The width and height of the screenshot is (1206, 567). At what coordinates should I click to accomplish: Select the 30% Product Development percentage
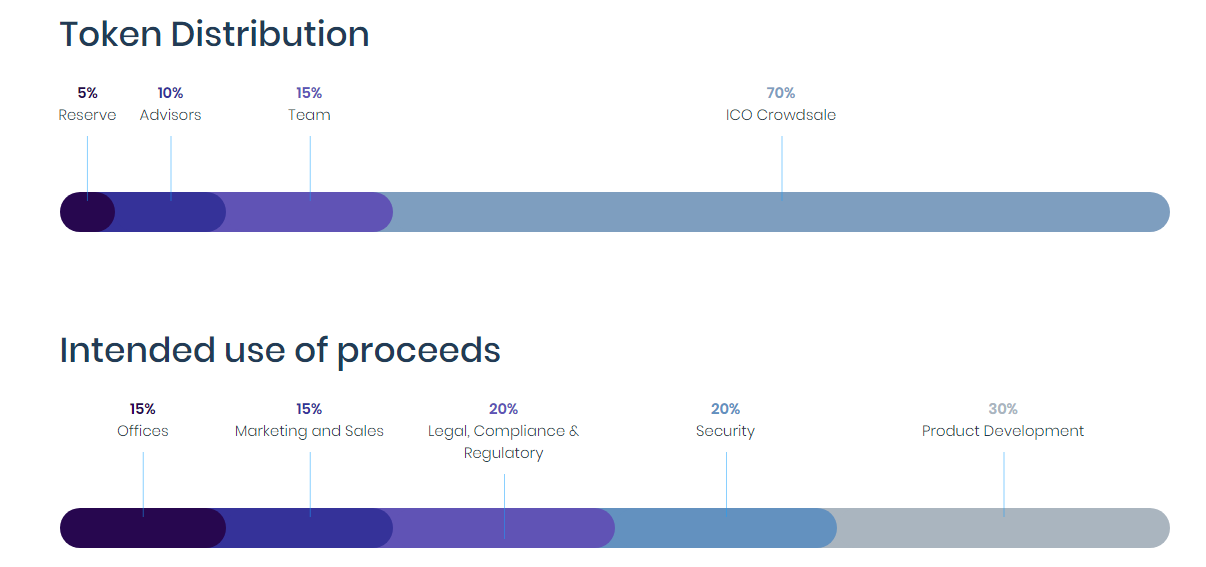point(1003,409)
